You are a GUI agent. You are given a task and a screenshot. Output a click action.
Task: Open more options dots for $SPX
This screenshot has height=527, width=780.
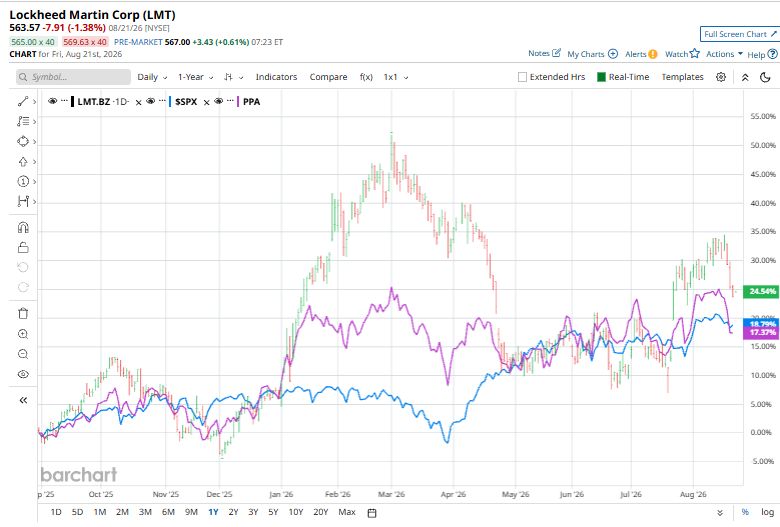click(162, 101)
